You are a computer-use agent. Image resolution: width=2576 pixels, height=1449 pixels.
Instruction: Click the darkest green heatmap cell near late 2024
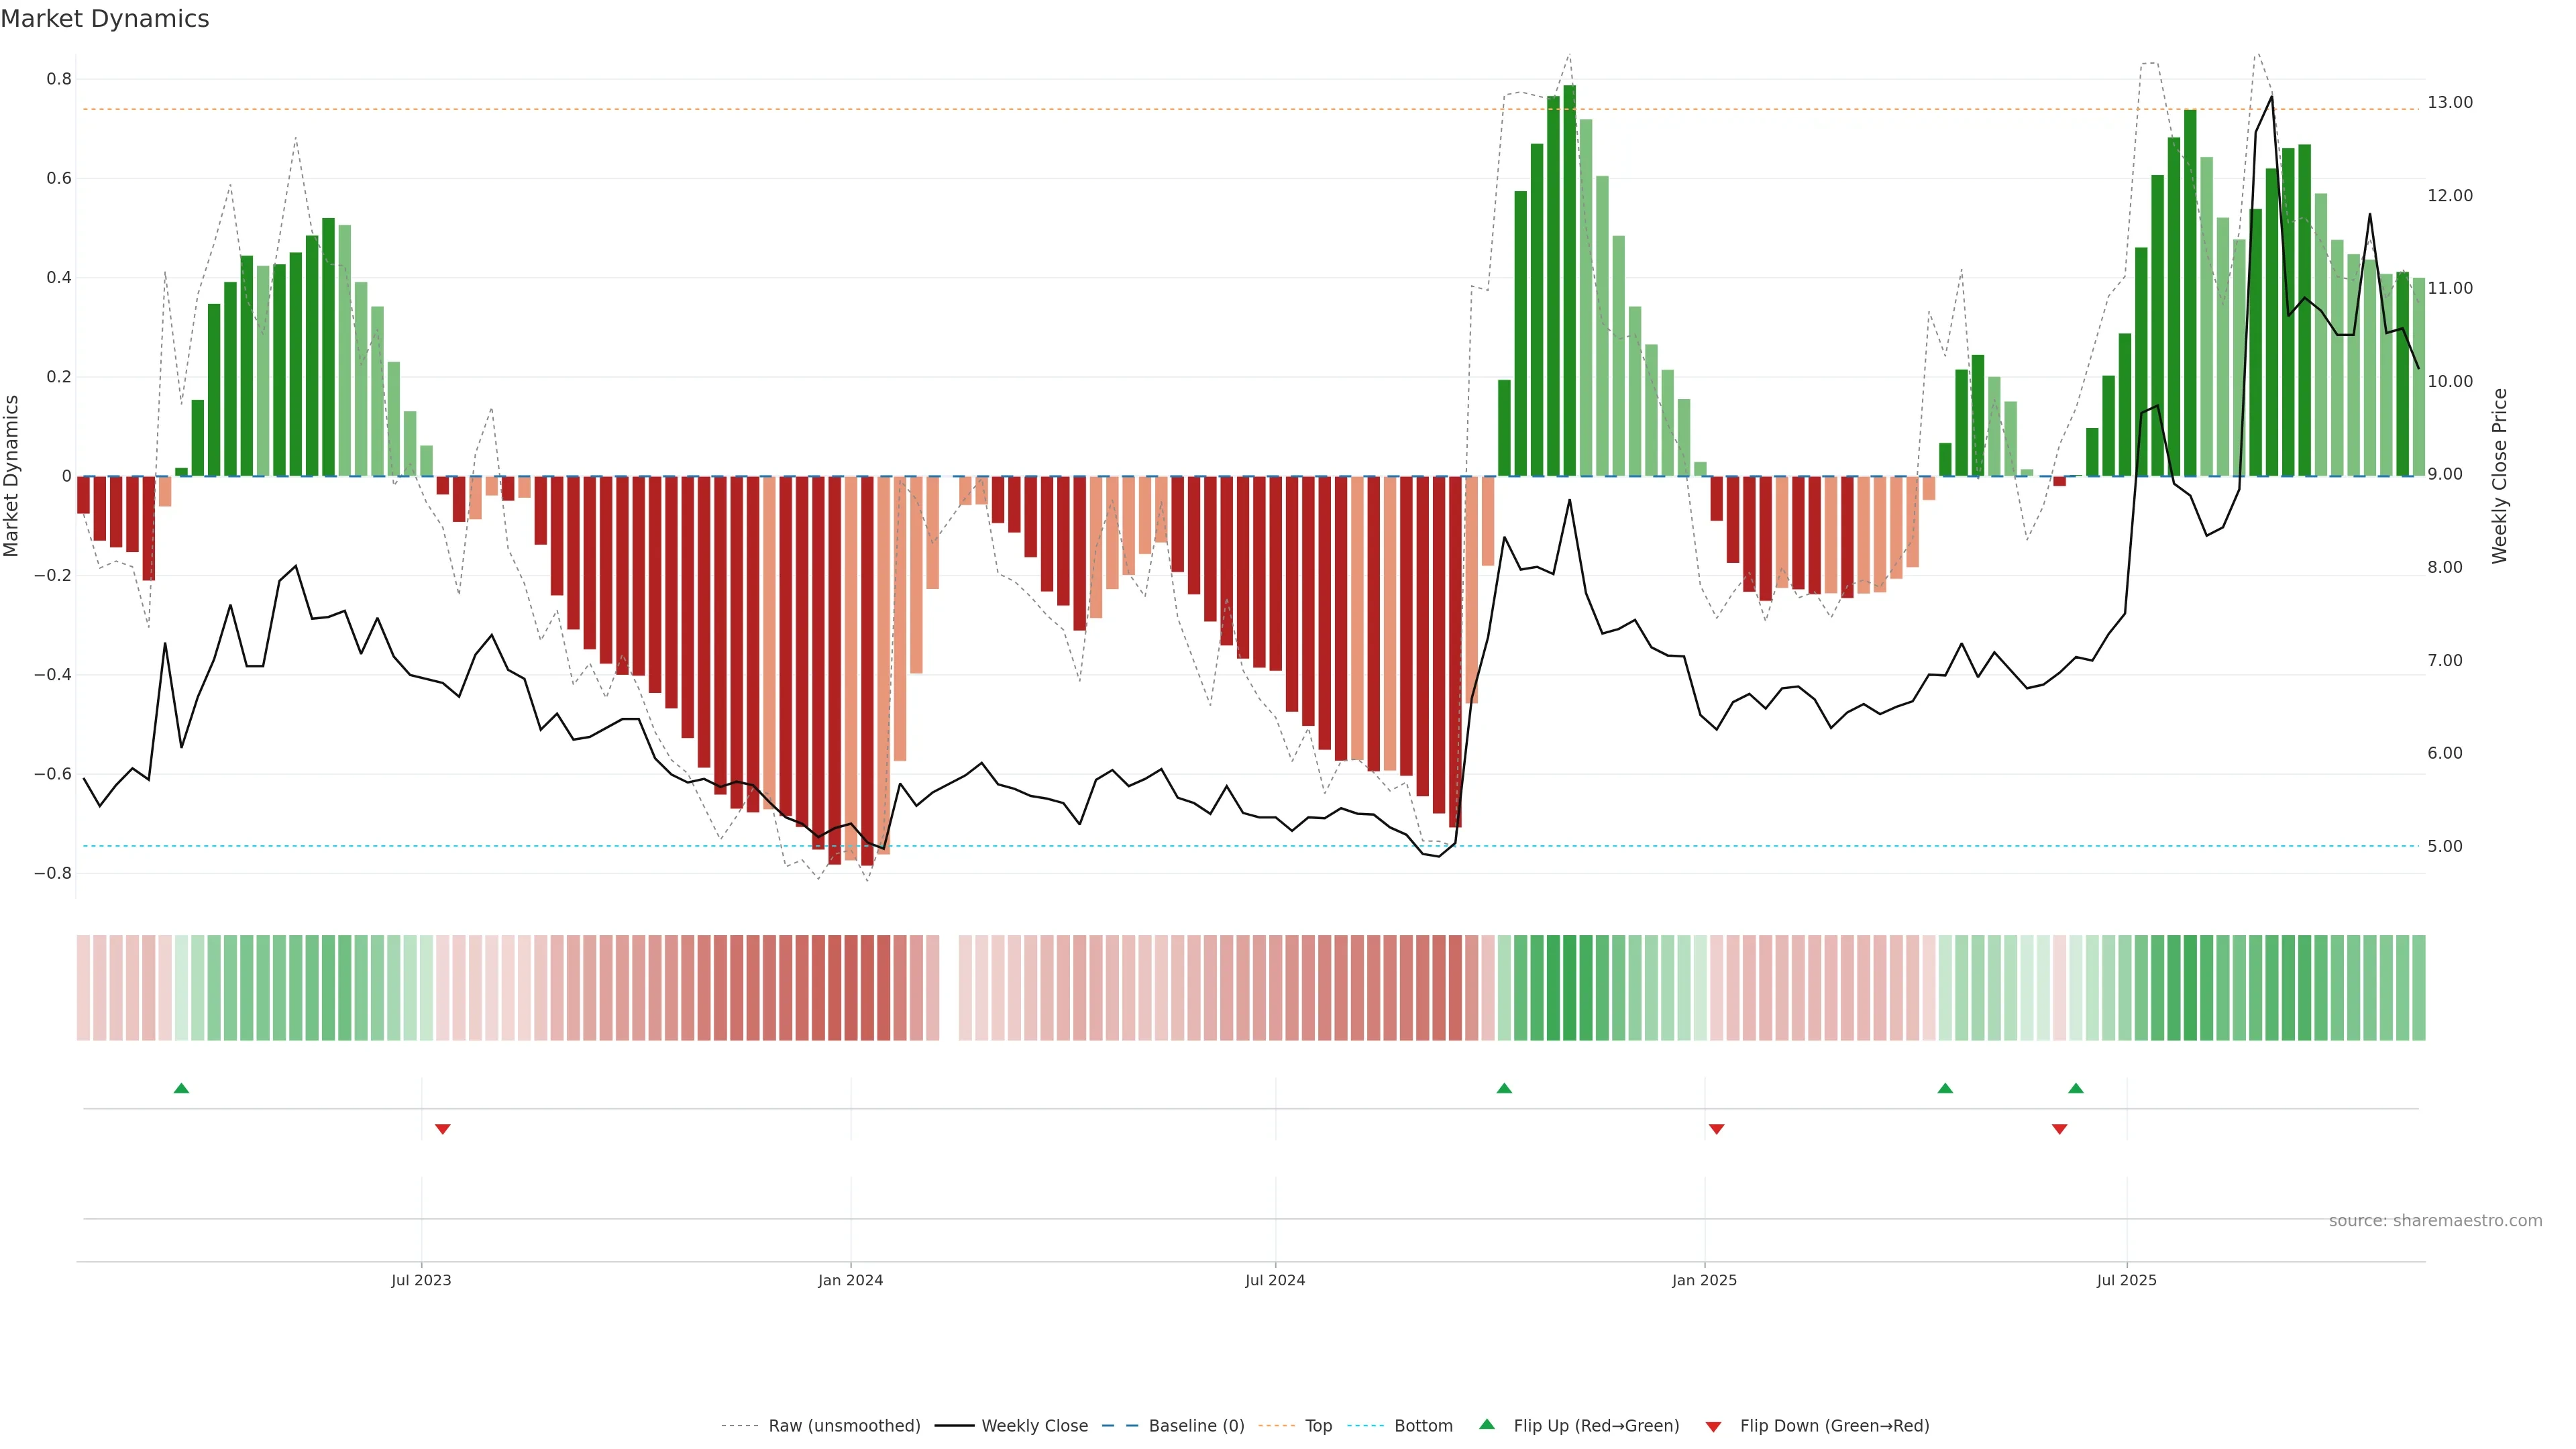[x=1569, y=988]
